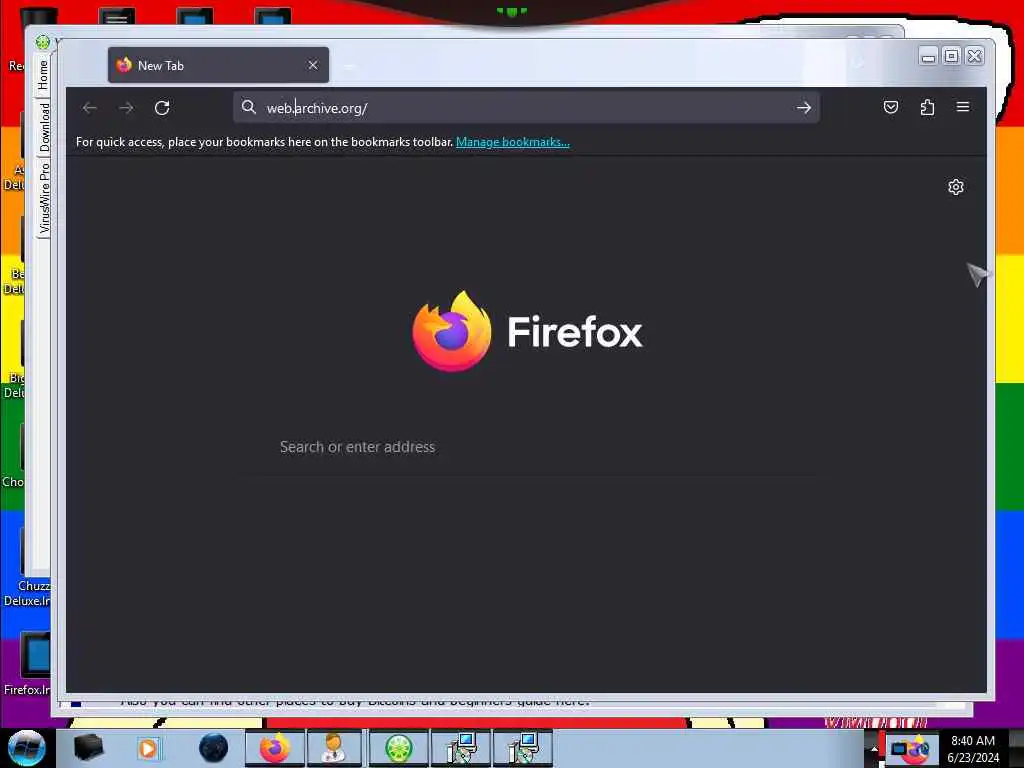
Task: Go forward using the Firefox forward arrow
Action: click(x=126, y=108)
